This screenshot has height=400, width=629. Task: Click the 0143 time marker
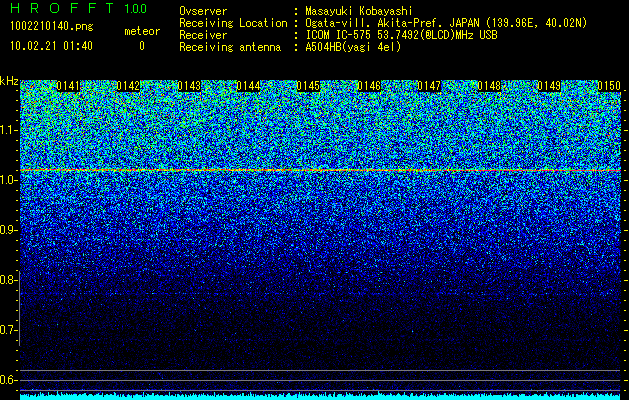point(189,86)
